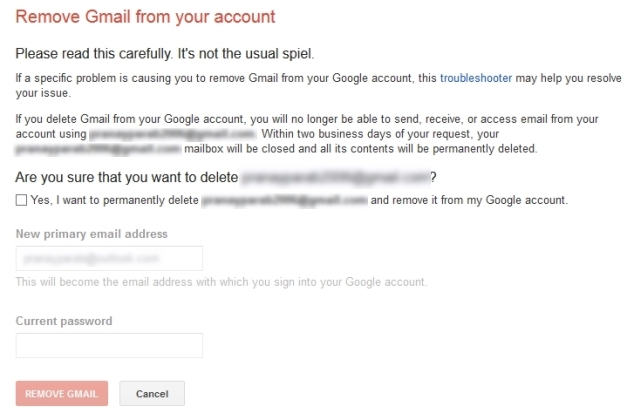Viewport: 635px width, 420px height.
Task: Click the blurred email before 'mailbox will be closed'
Action: (x=98, y=149)
